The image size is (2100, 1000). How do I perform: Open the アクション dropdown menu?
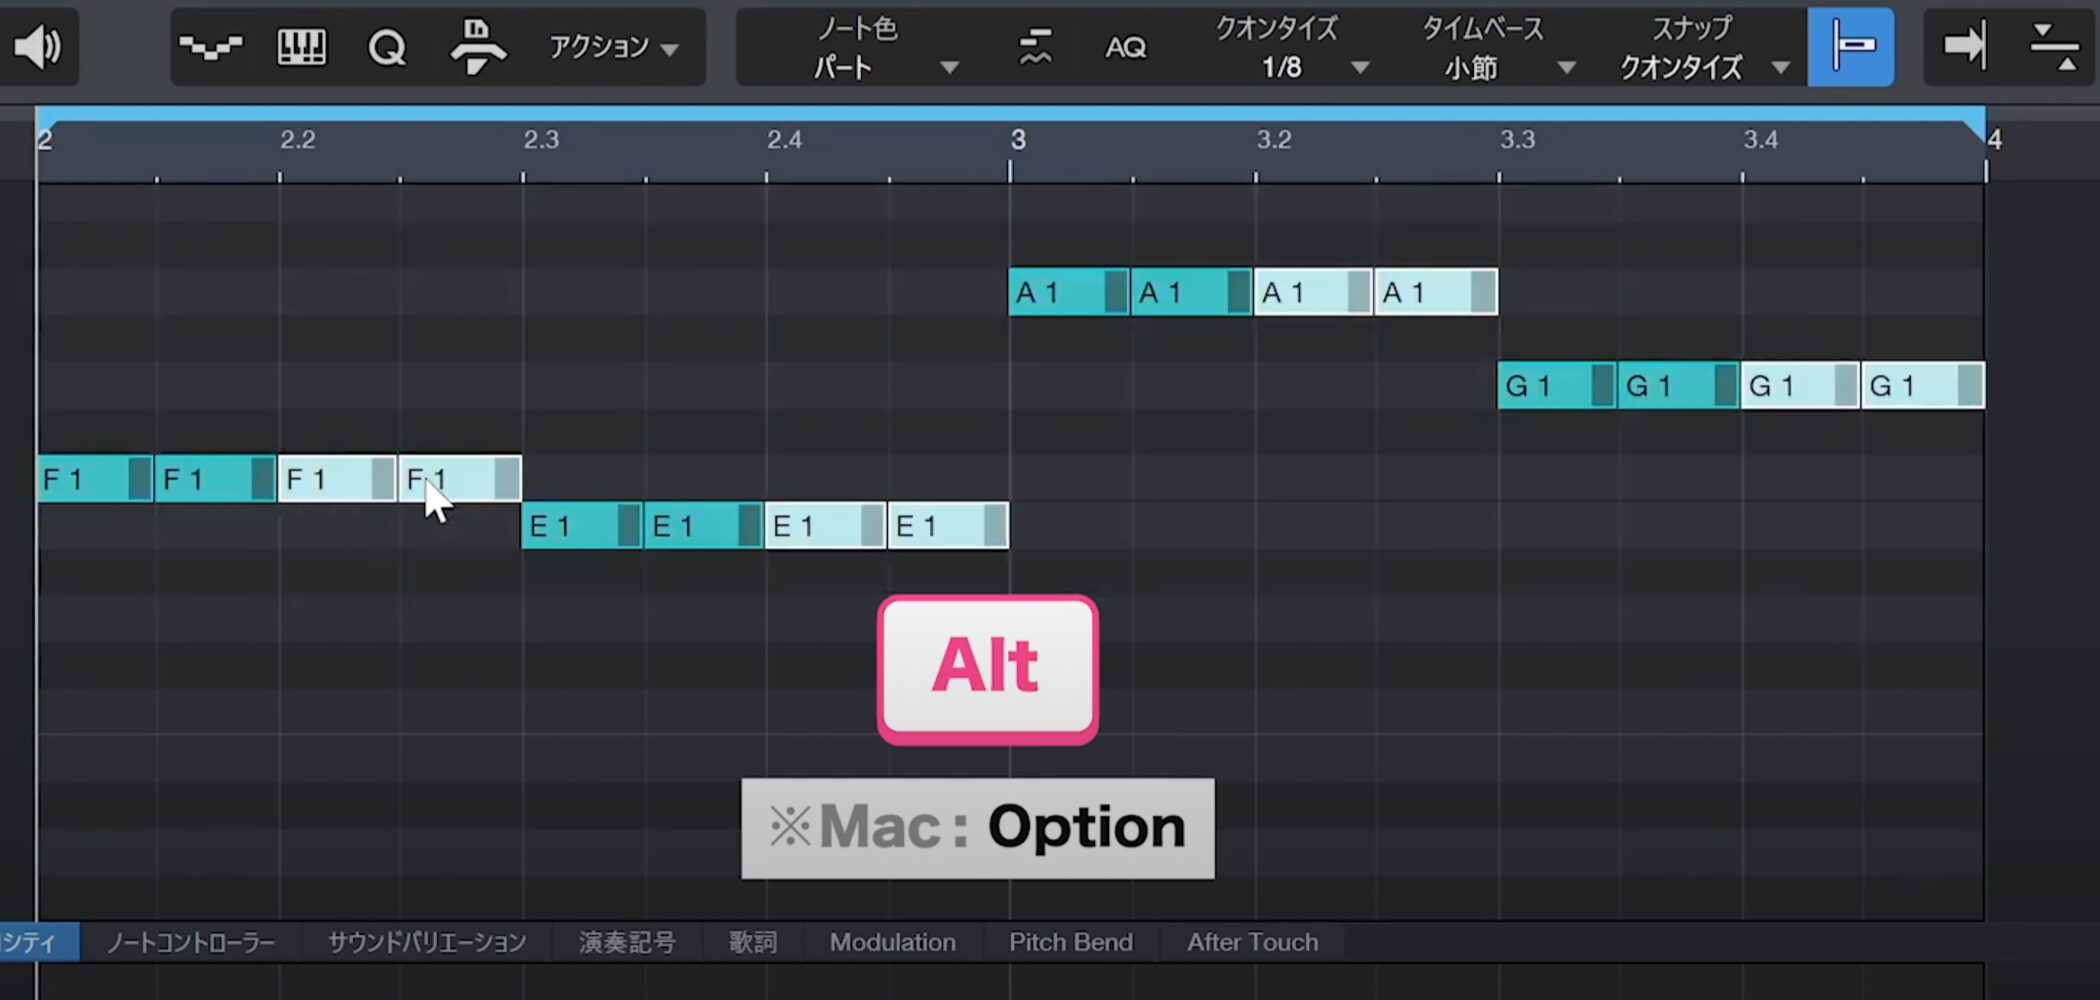click(x=613, y=47)
